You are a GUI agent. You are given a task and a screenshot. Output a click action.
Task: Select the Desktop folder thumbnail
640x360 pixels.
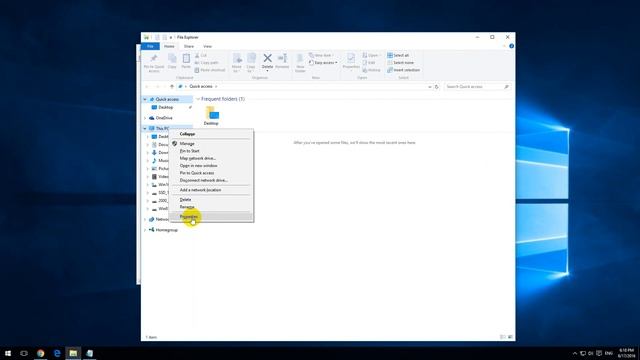coord(211,116)
